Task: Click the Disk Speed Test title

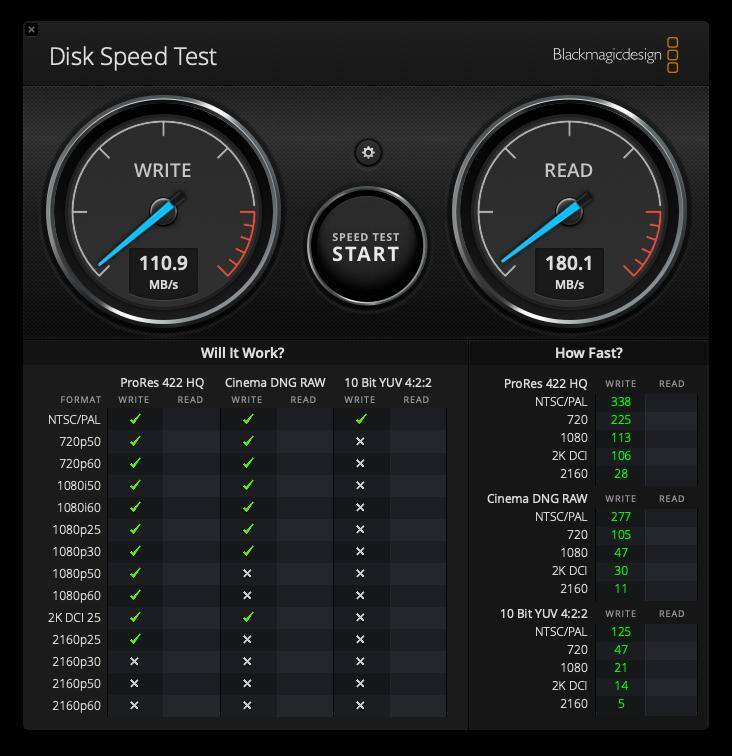Action: [133, 56]
